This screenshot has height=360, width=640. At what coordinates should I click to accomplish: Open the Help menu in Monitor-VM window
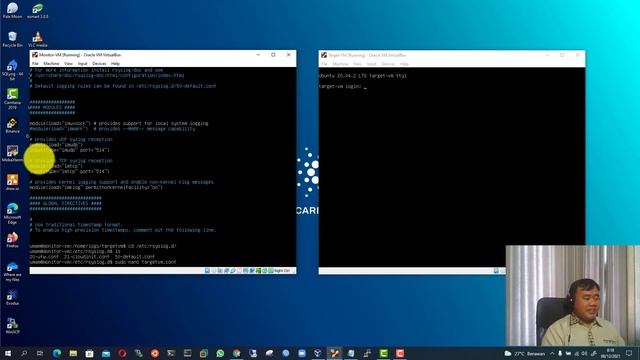click(116, 64)
